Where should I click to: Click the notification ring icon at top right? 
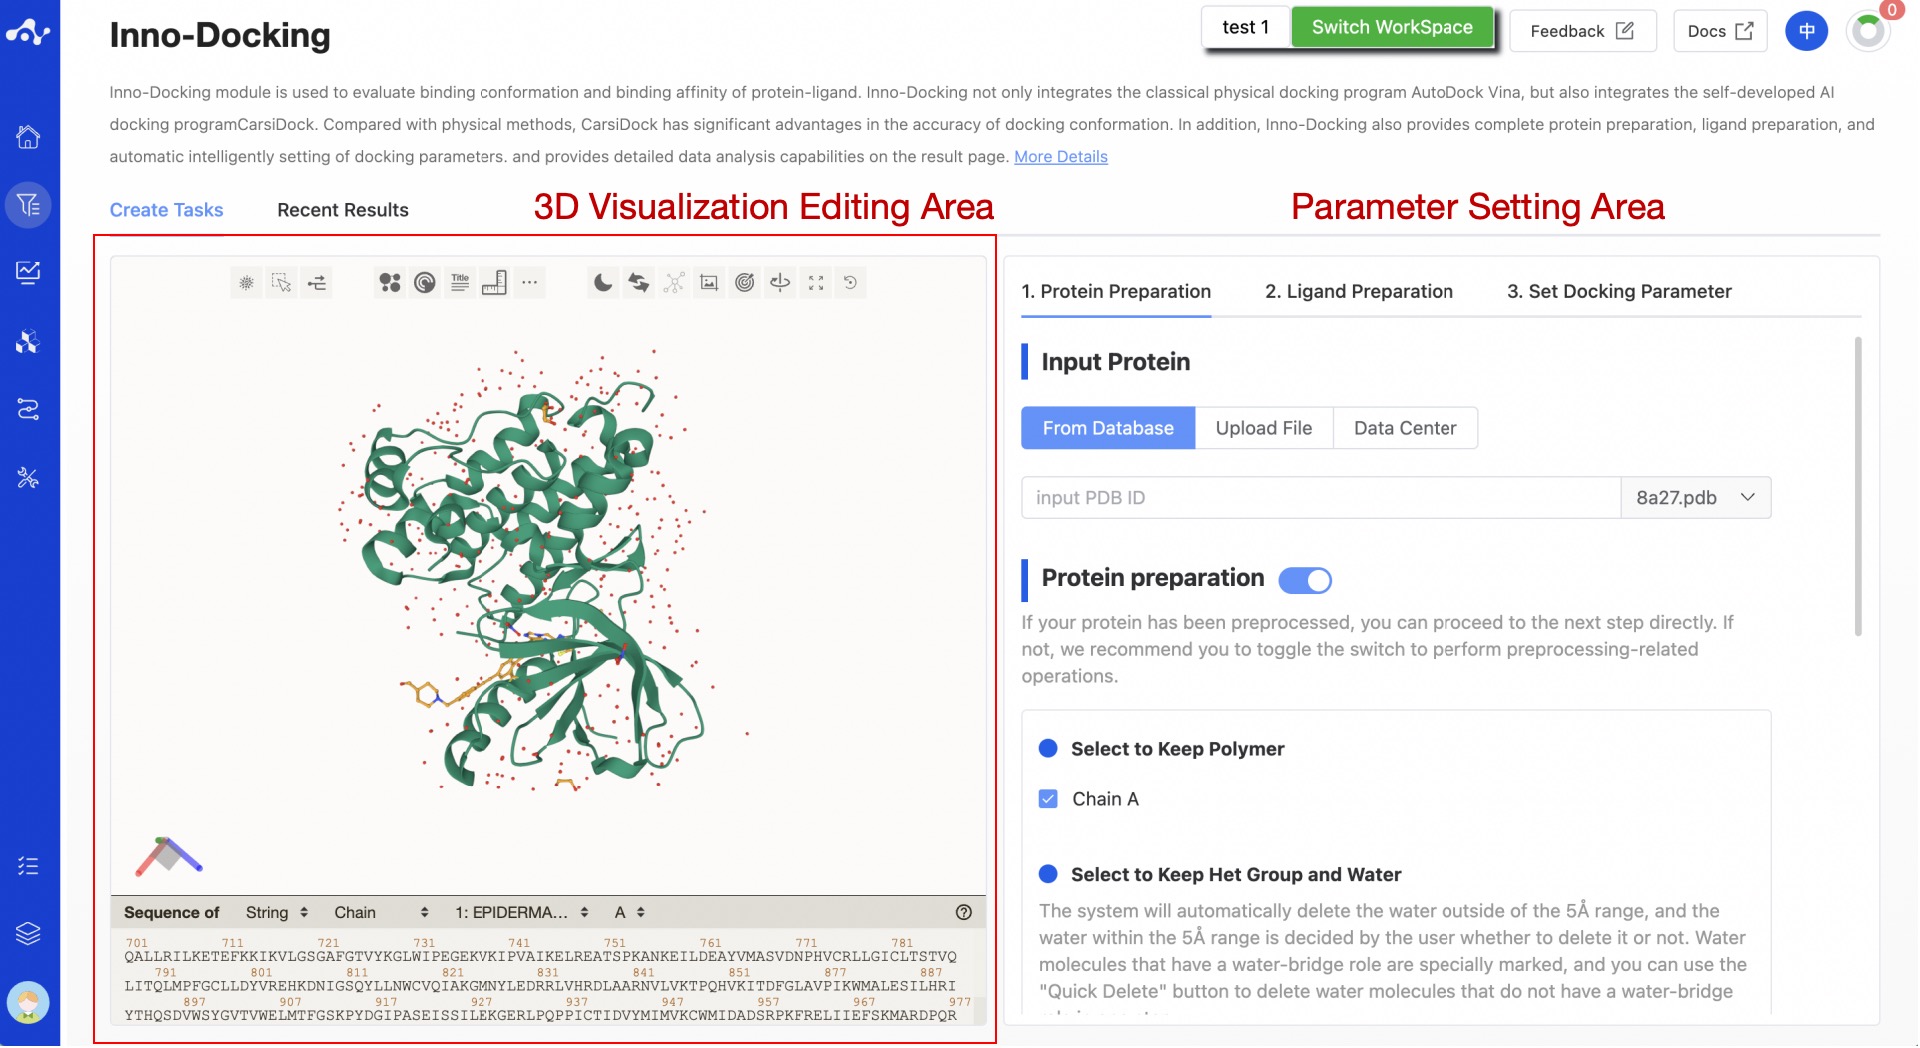click(x=1868, y=31)
